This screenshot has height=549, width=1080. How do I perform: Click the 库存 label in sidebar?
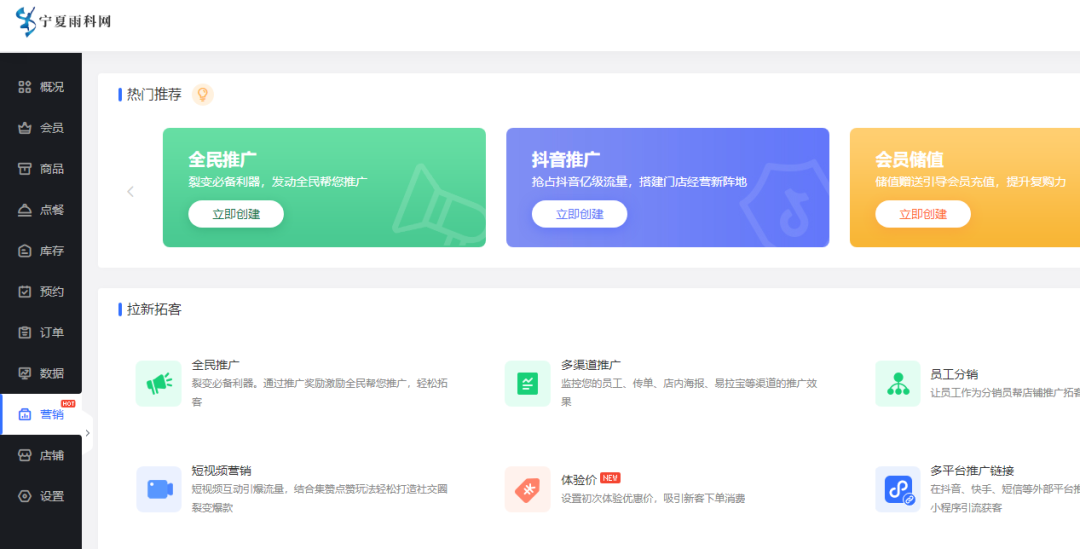click(52, 251)
